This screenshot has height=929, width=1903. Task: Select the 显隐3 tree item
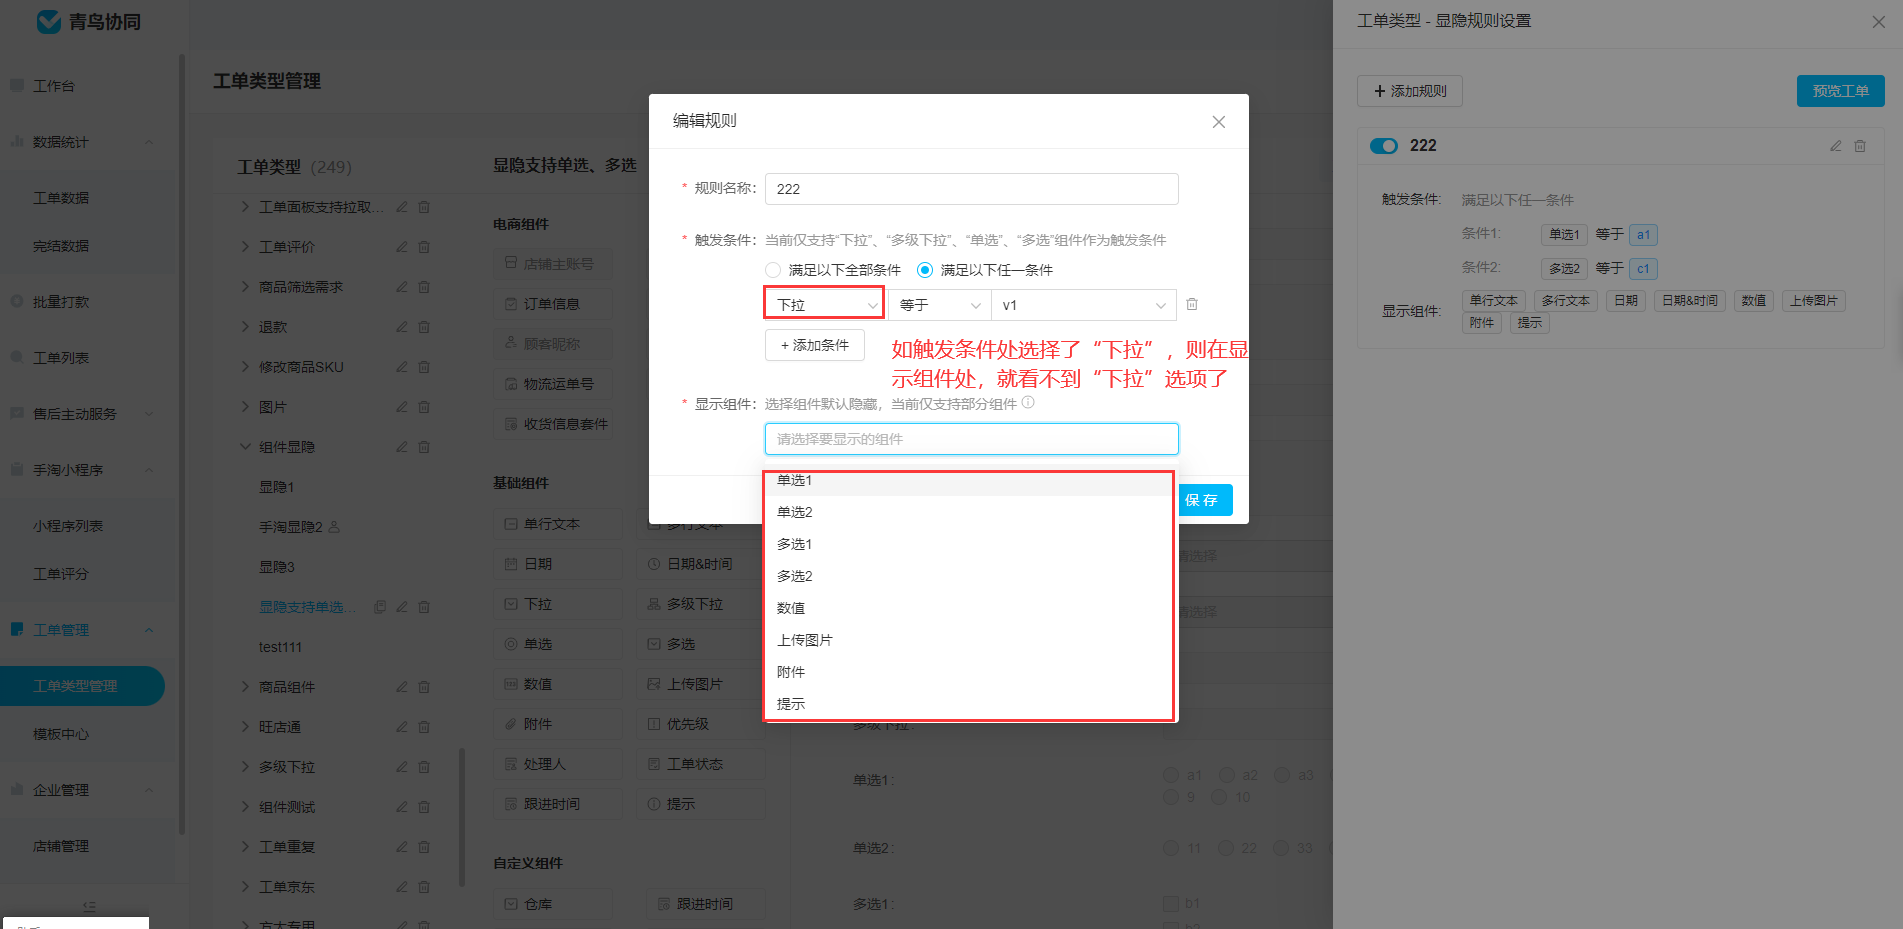[277, 567]
